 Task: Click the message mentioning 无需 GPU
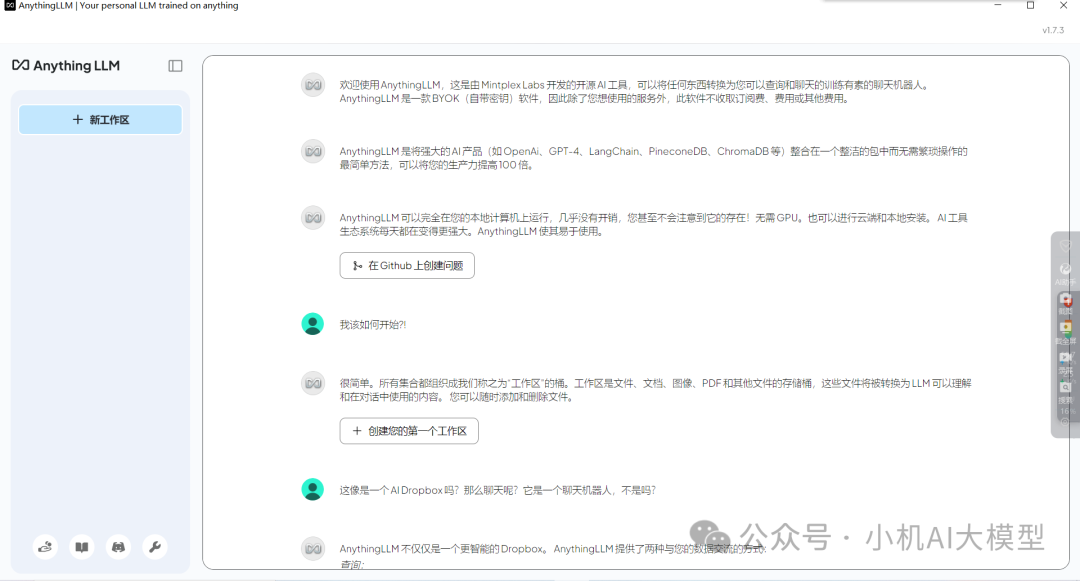tap(653, 224)
